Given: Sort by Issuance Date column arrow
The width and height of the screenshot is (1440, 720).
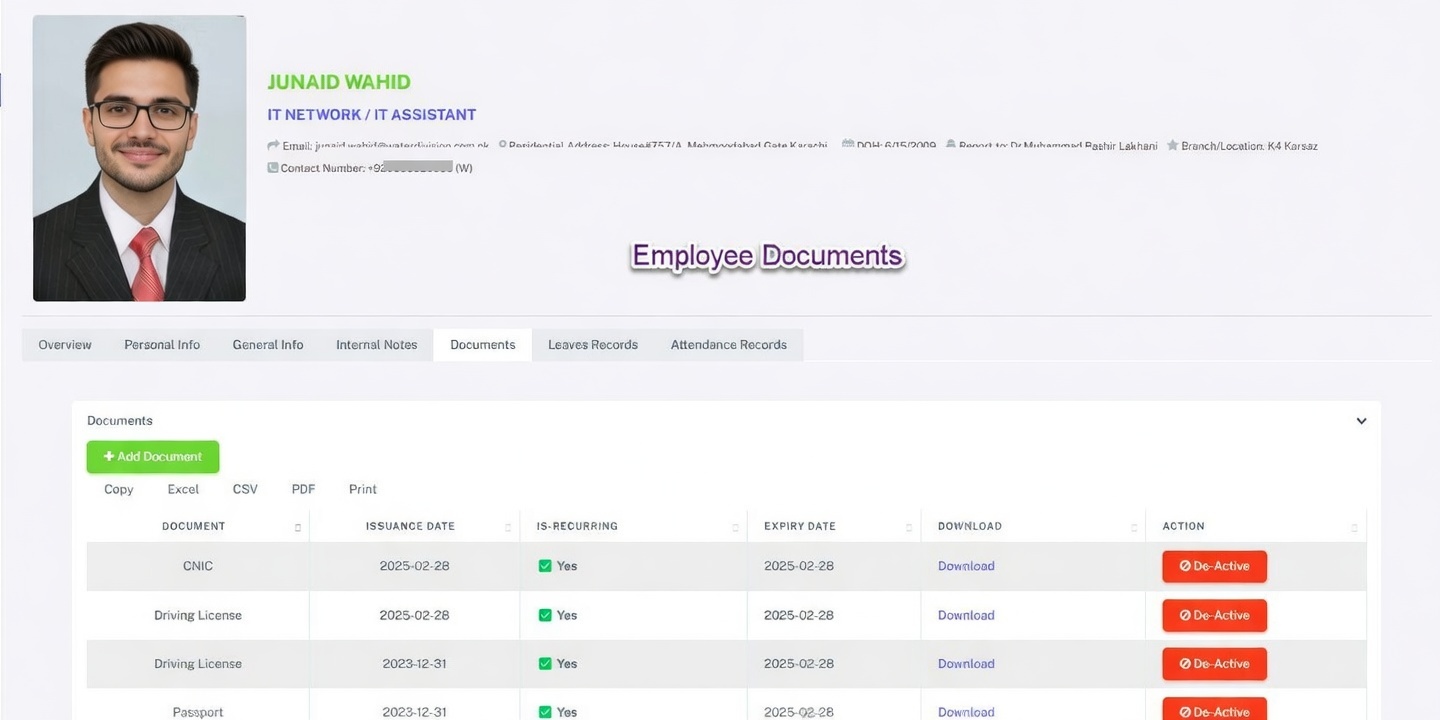Looking at the screenshot, I should (508, 527).
